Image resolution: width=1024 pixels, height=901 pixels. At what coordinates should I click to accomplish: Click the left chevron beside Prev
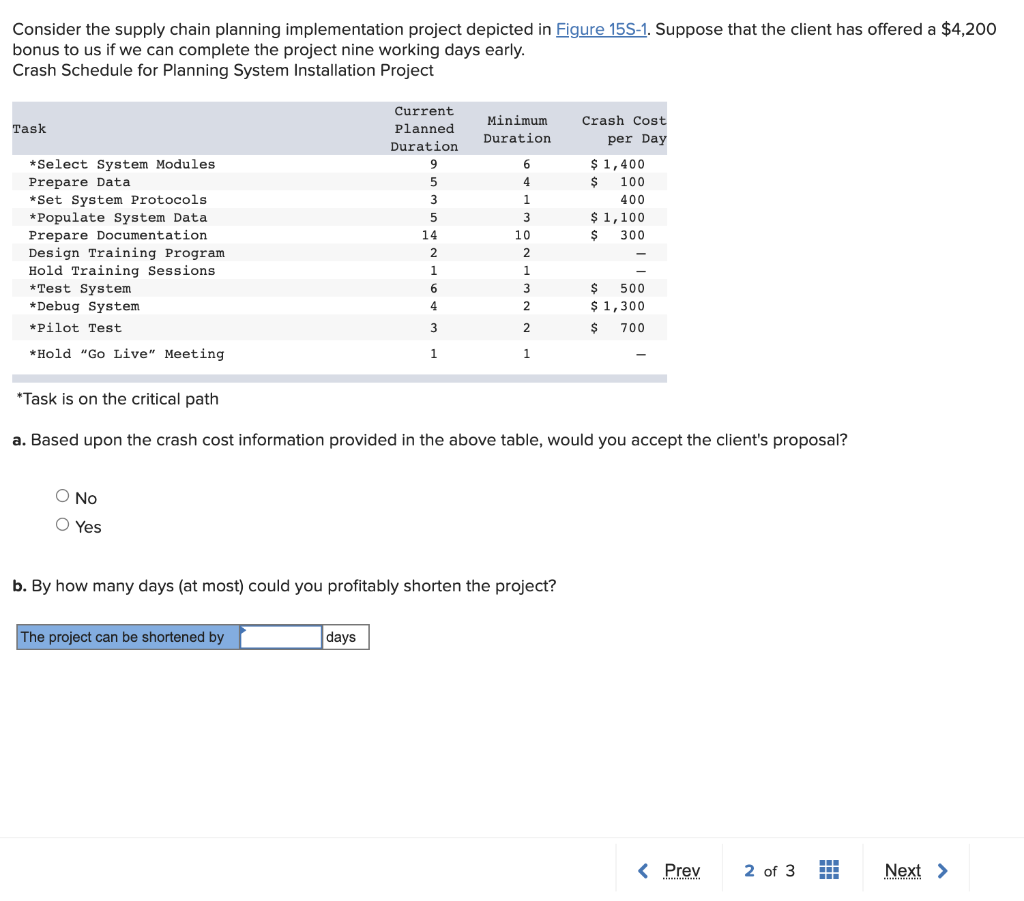(x=643, y=870)
